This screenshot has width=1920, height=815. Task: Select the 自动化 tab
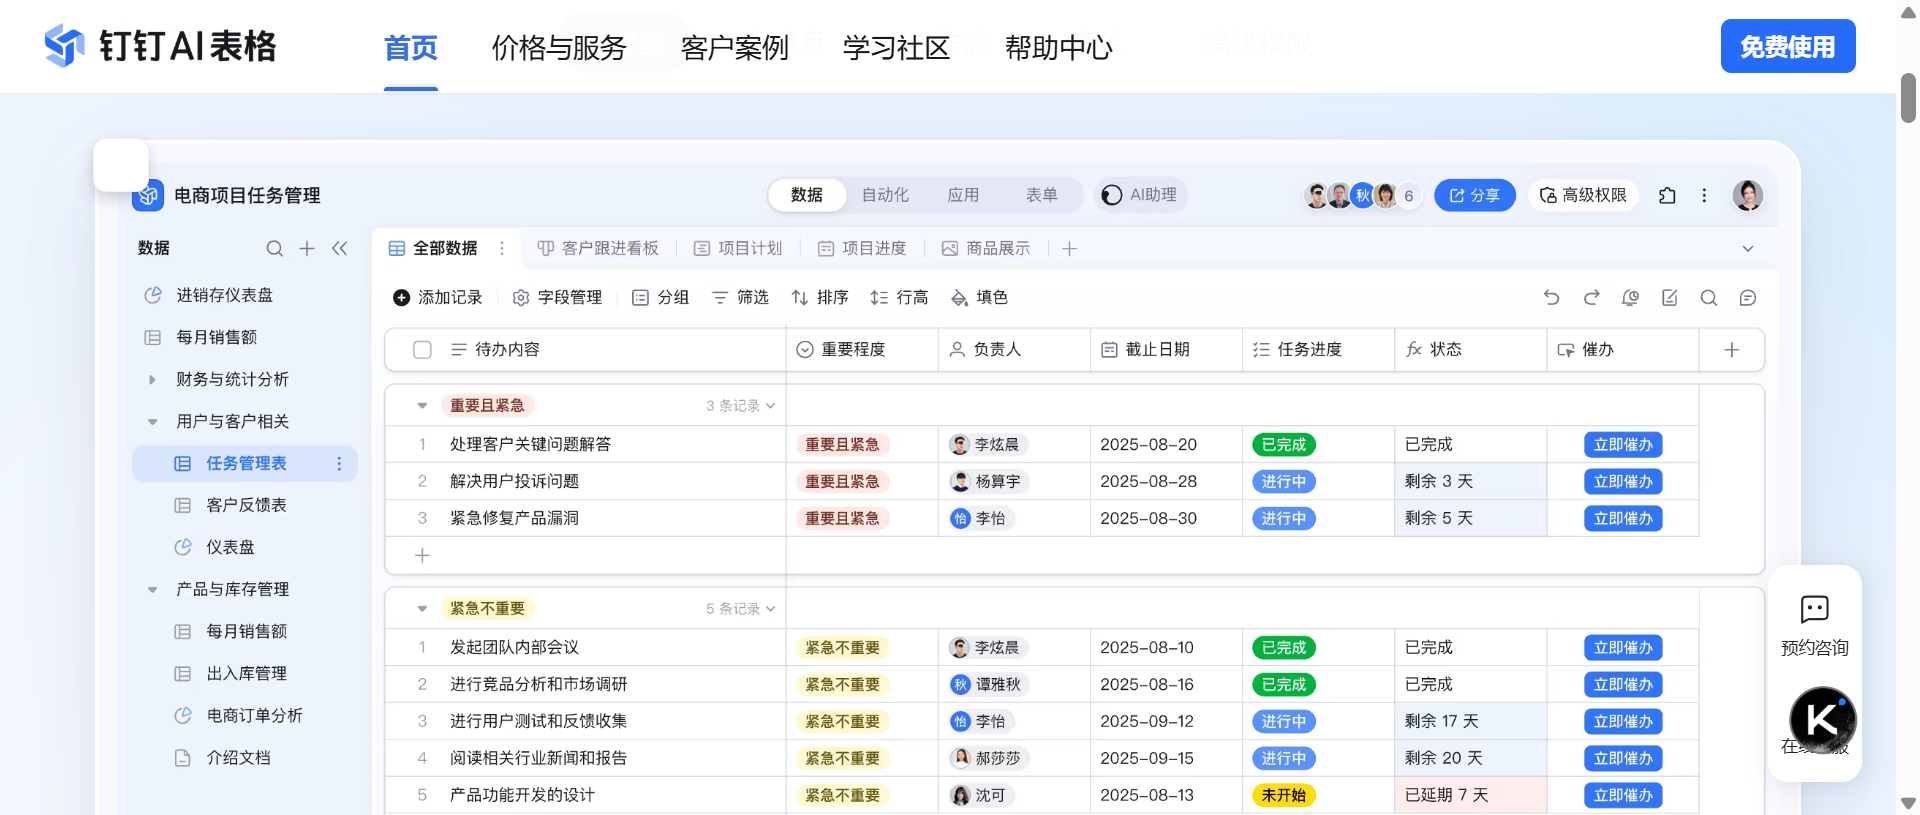pyautogui.click(x=885, y=195)
